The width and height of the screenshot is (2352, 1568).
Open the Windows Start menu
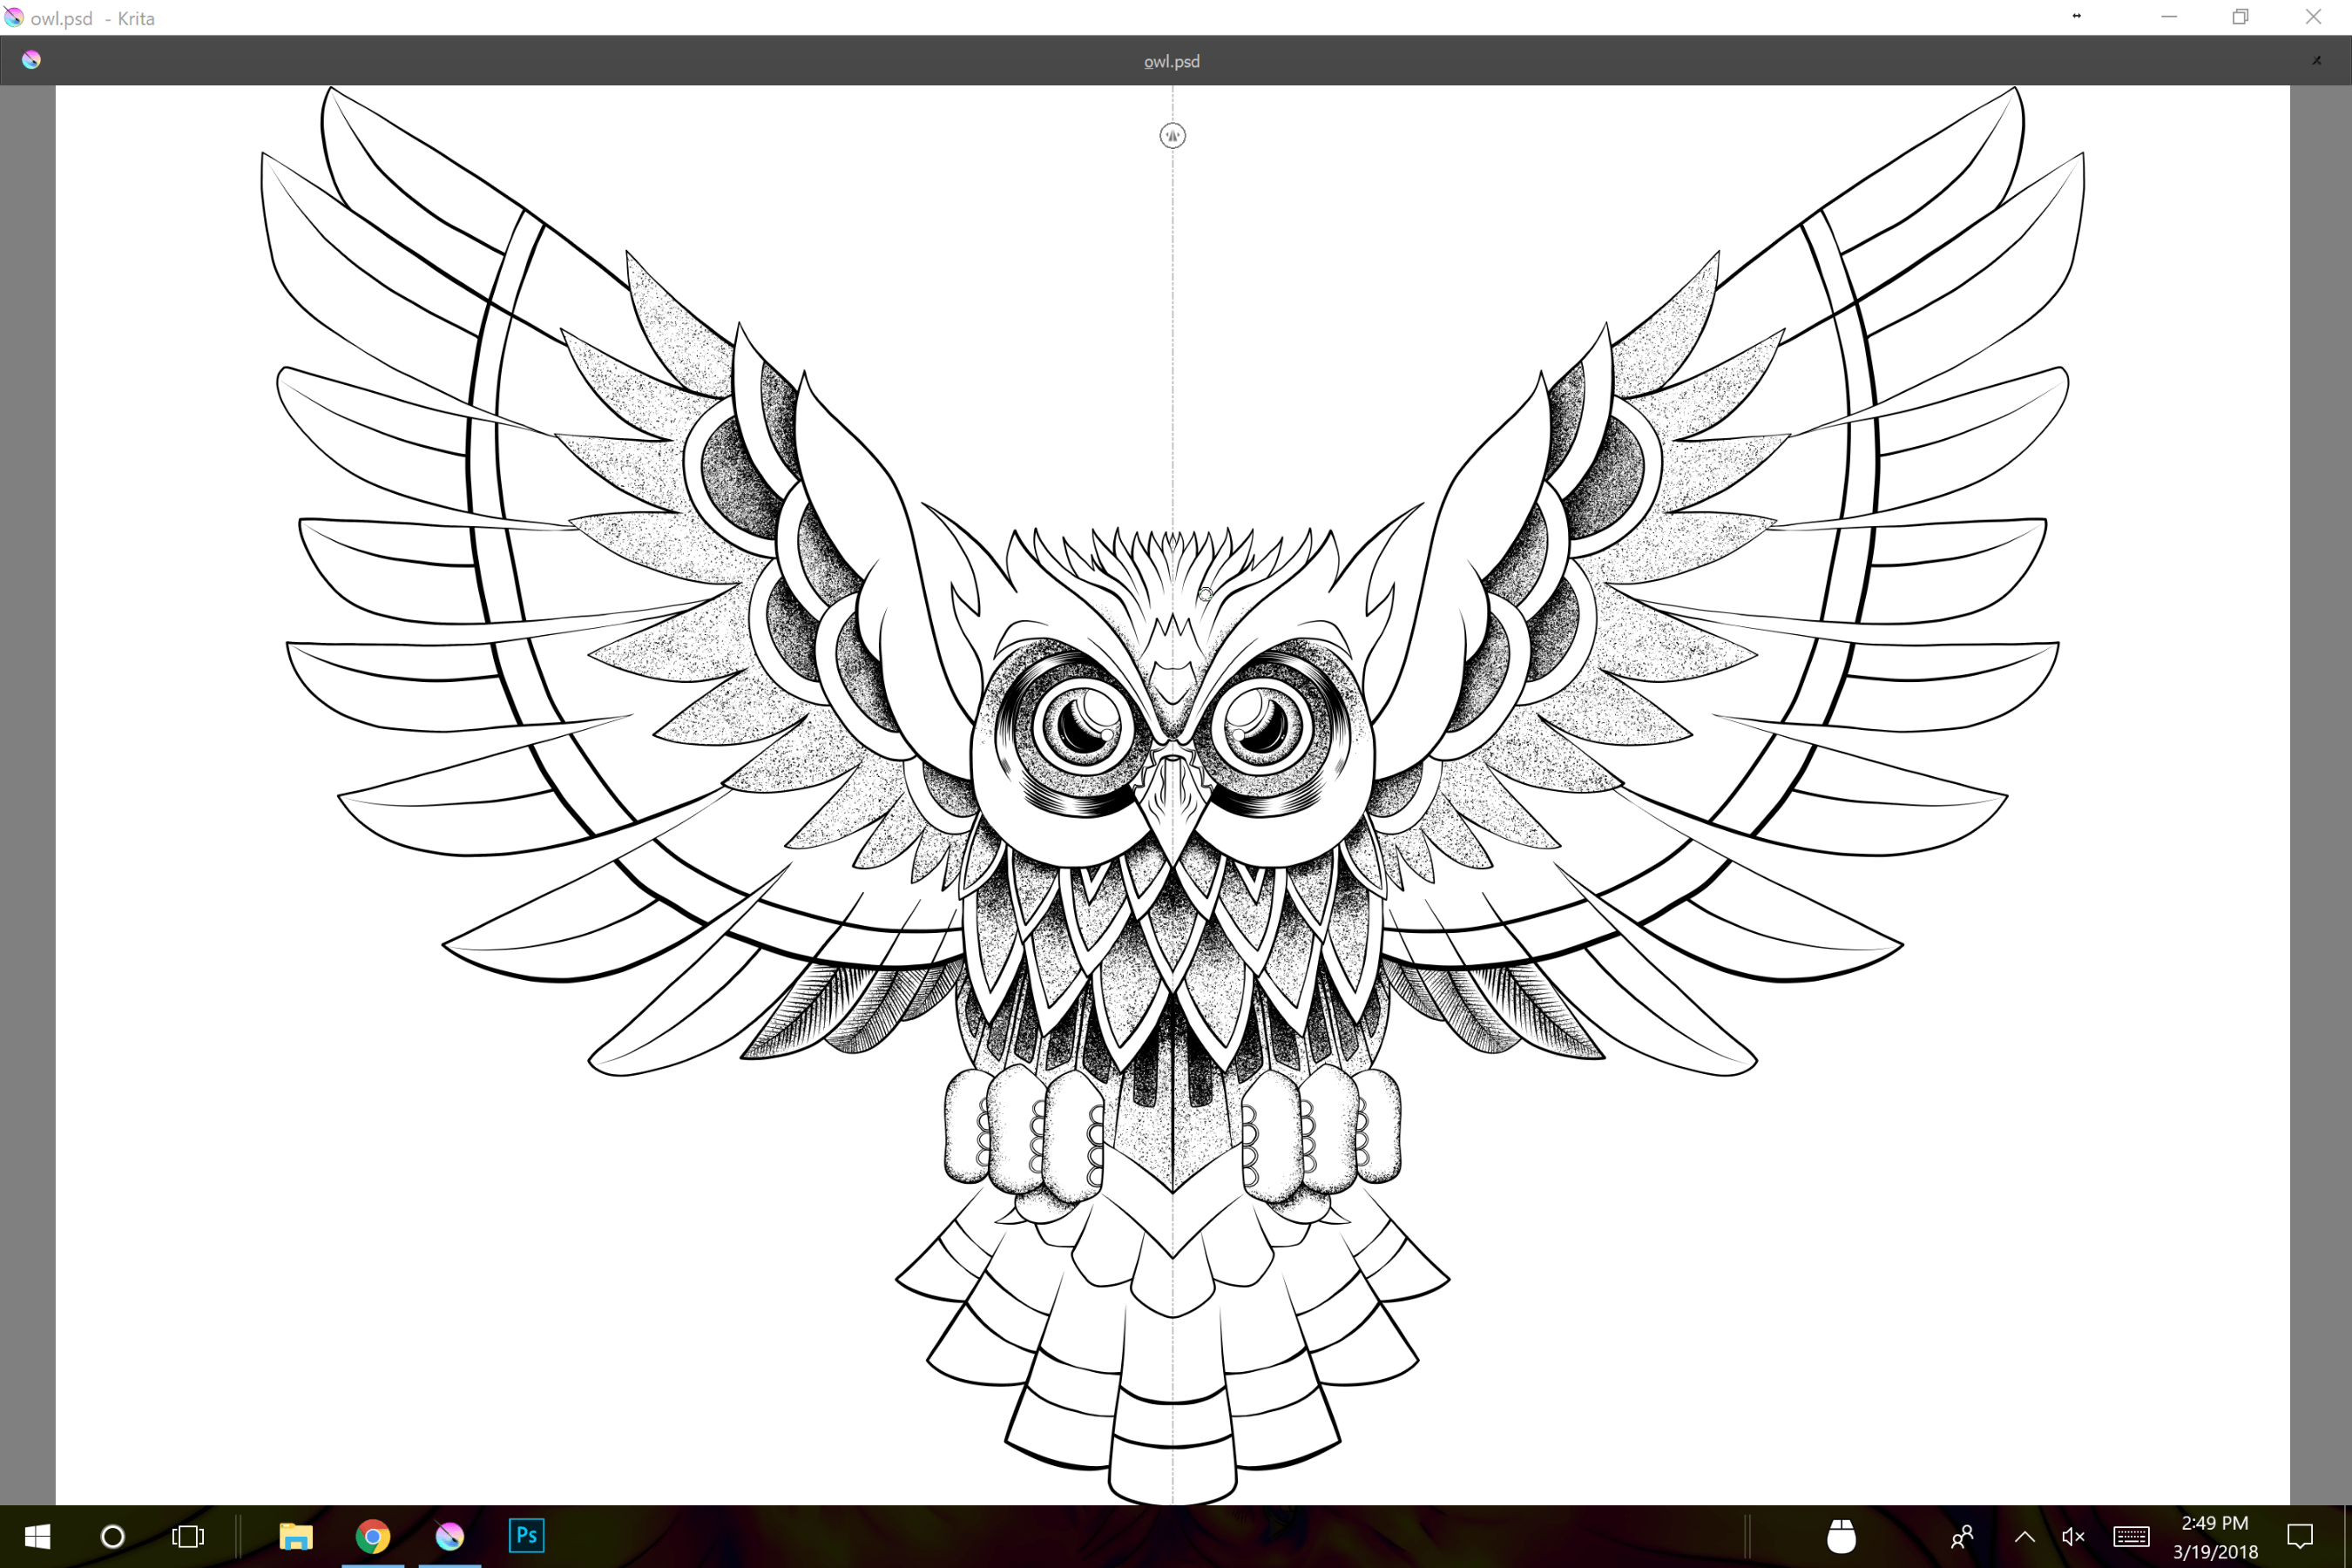37,1536
